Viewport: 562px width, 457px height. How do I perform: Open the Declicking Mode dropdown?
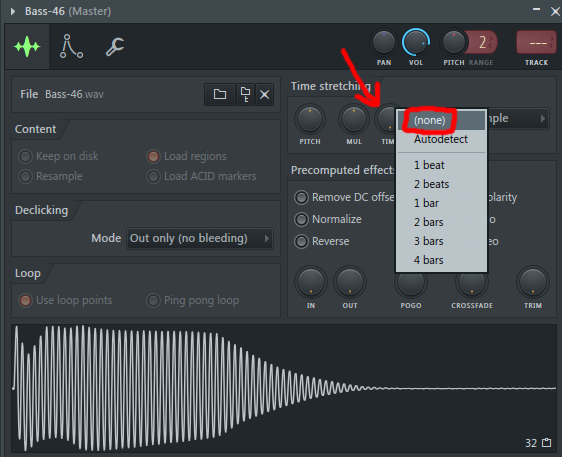[200, 238]
